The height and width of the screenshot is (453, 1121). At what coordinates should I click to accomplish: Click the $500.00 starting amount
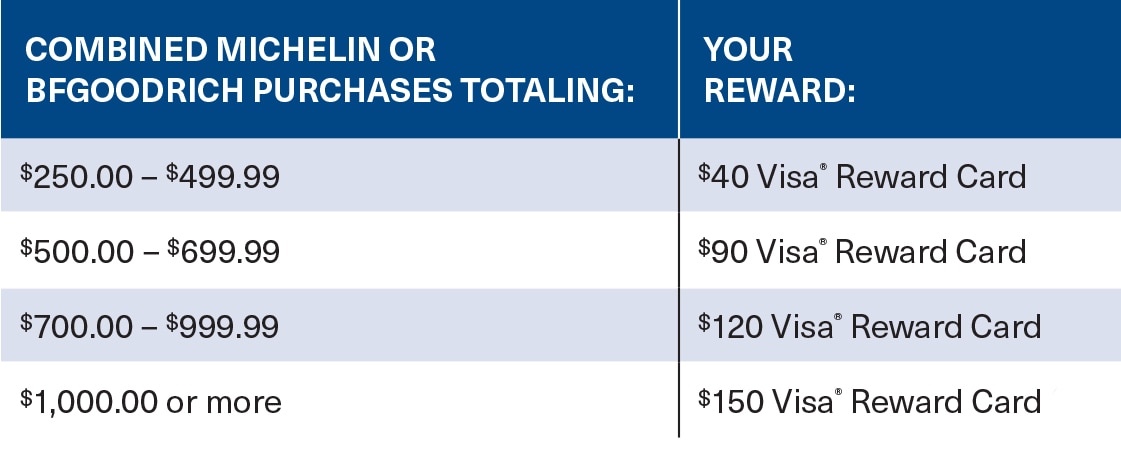point(76,252)
